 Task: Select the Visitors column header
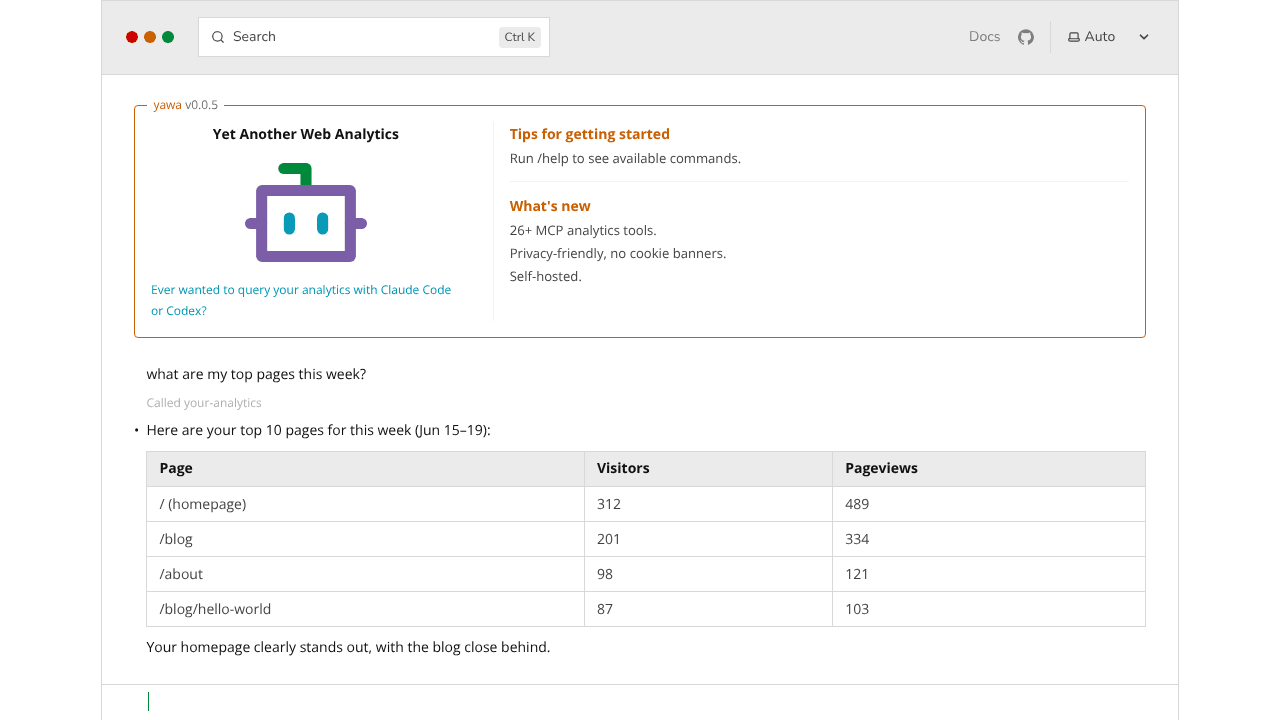pyautogui.click(x=708, y=469)
